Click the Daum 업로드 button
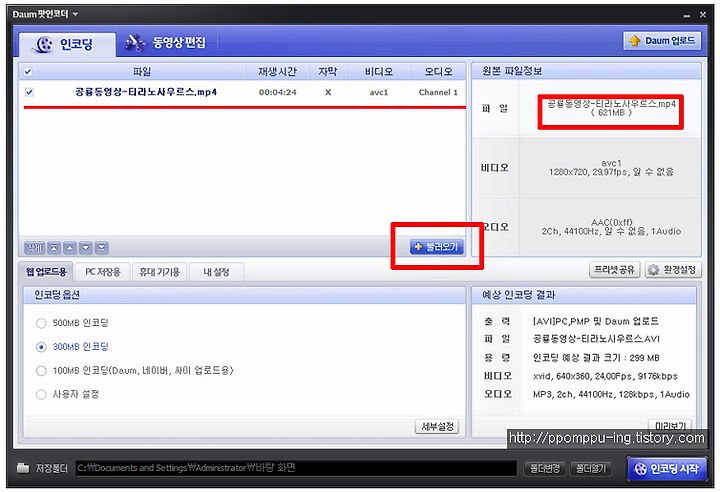The image size is (720, 492). [x=662, y=41]
